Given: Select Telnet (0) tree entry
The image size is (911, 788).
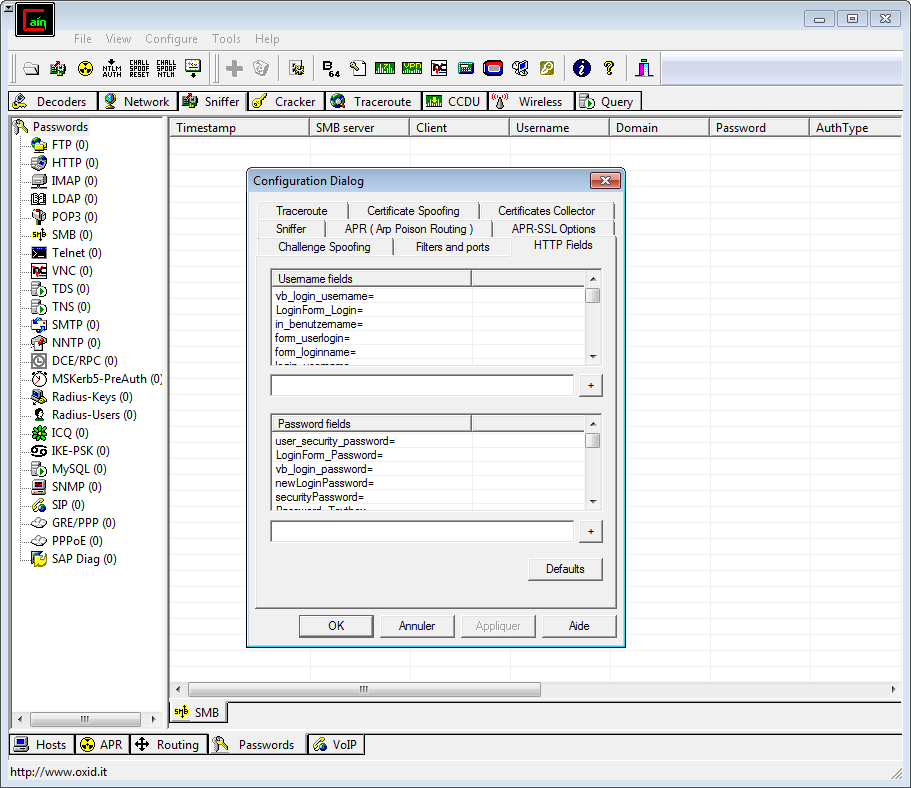Looking at the screenshot, I should point(77,253).
